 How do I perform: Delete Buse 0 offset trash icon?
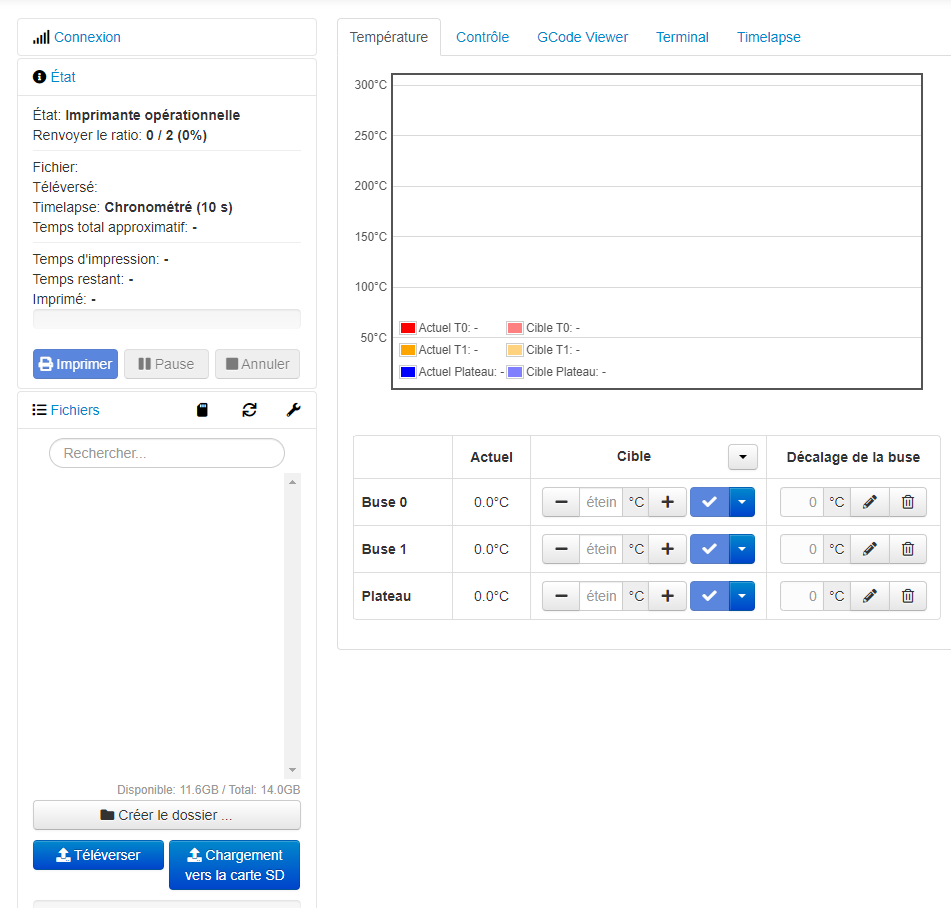pyautogui.click(x=908, y=502)
